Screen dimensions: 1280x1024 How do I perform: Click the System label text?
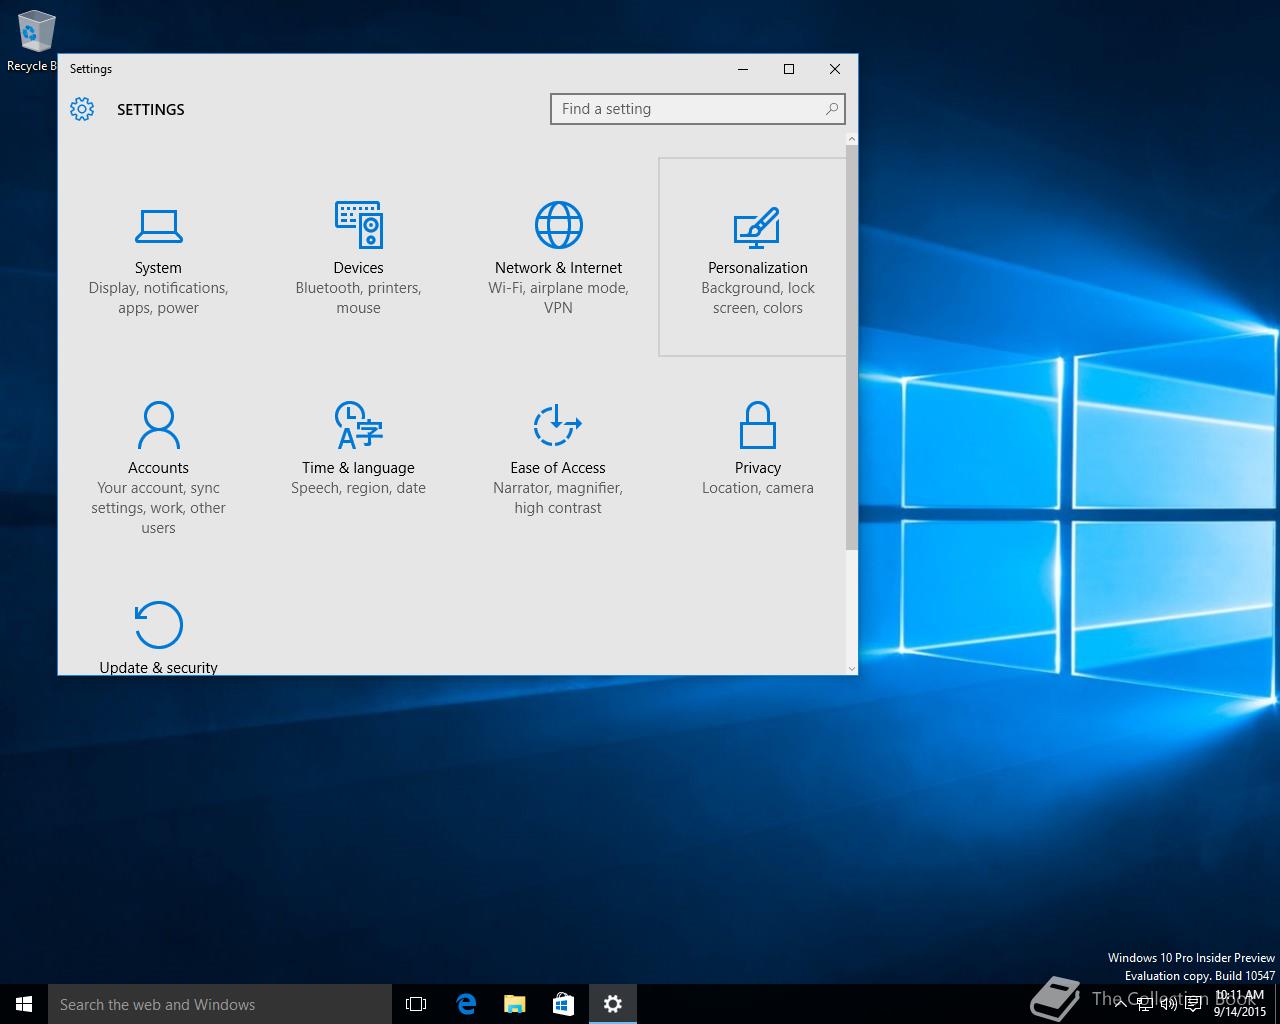(x=158, y=268)
